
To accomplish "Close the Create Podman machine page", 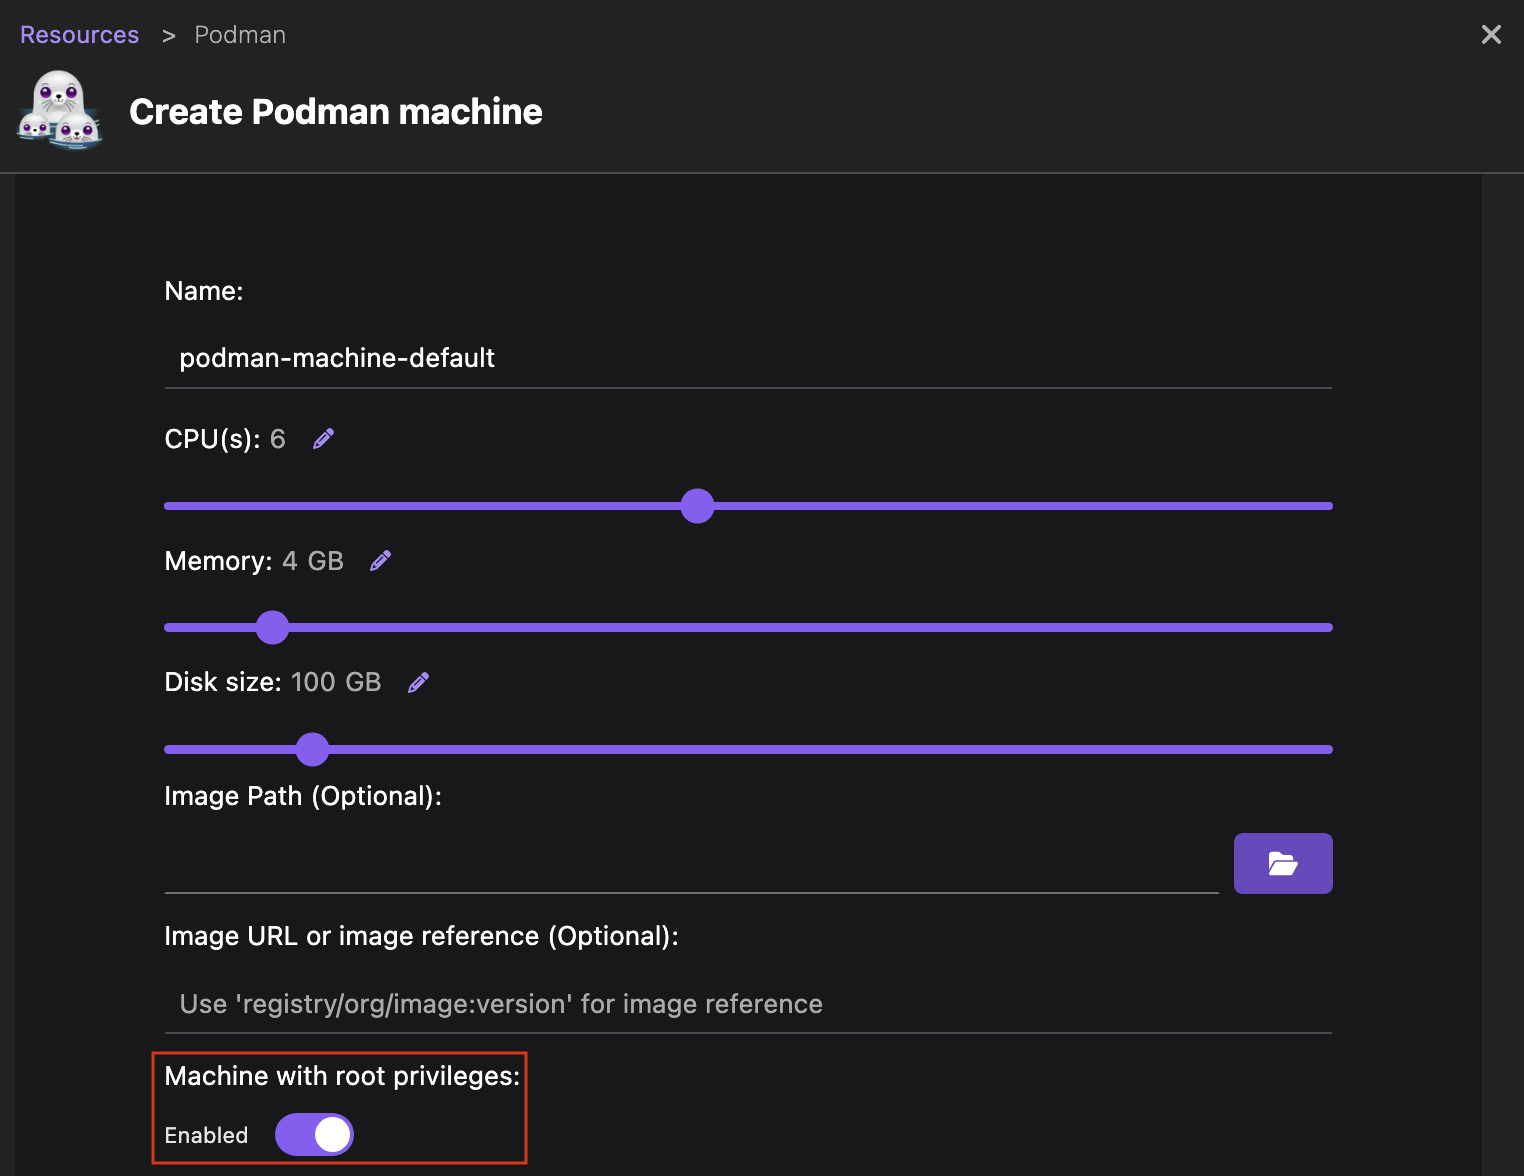I will point(1490,35).
